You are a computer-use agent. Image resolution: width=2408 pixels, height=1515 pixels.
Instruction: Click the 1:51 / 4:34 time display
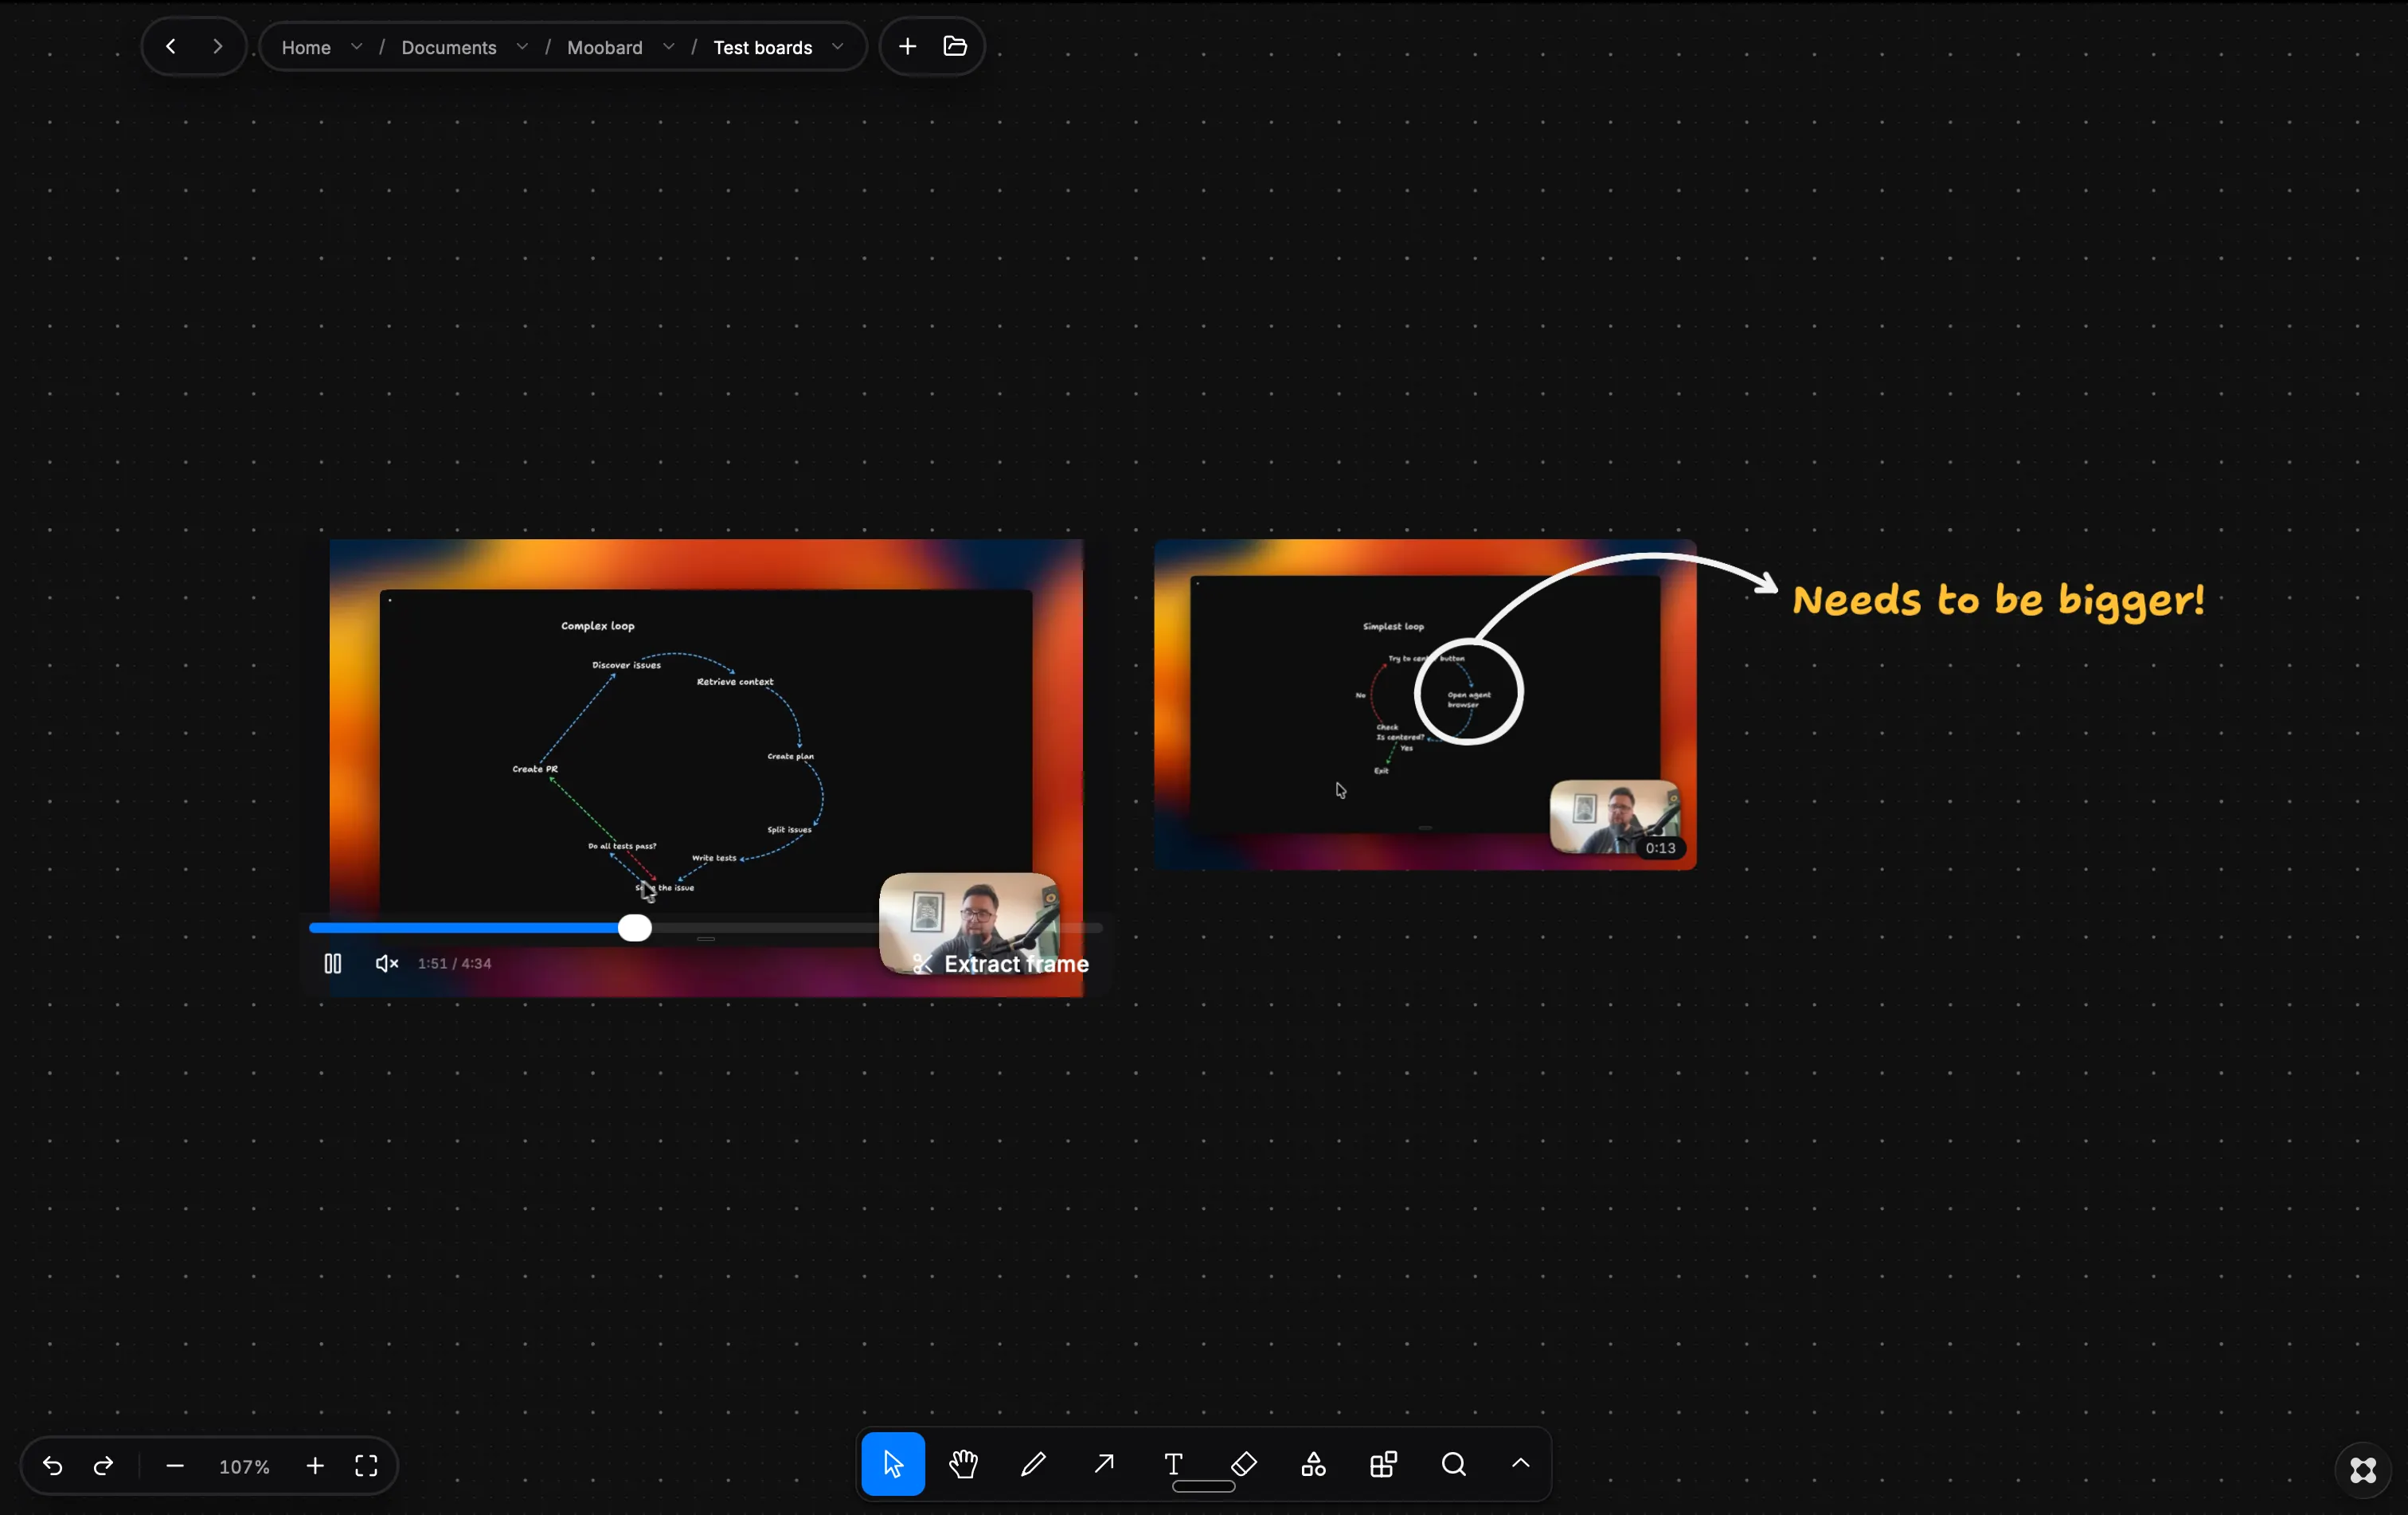pyautogui.click(x=455, y=963)
